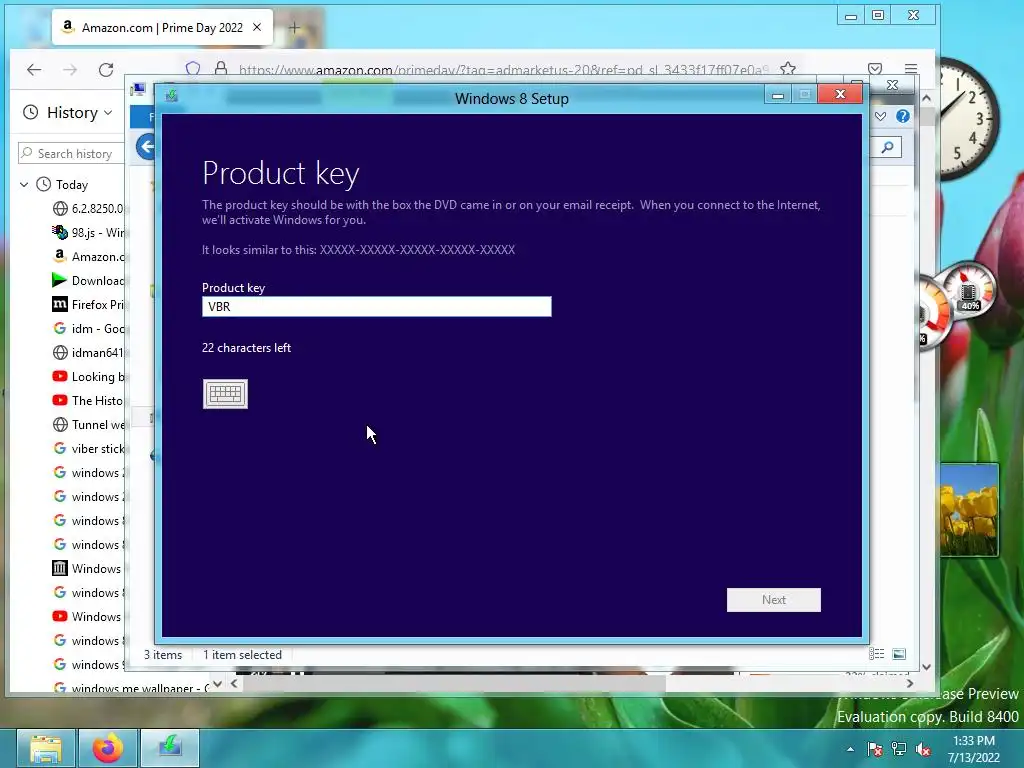Open the on-screen keyboard button
The image size is (1024, 768).
pyautogui.click(x=225, y=394)
